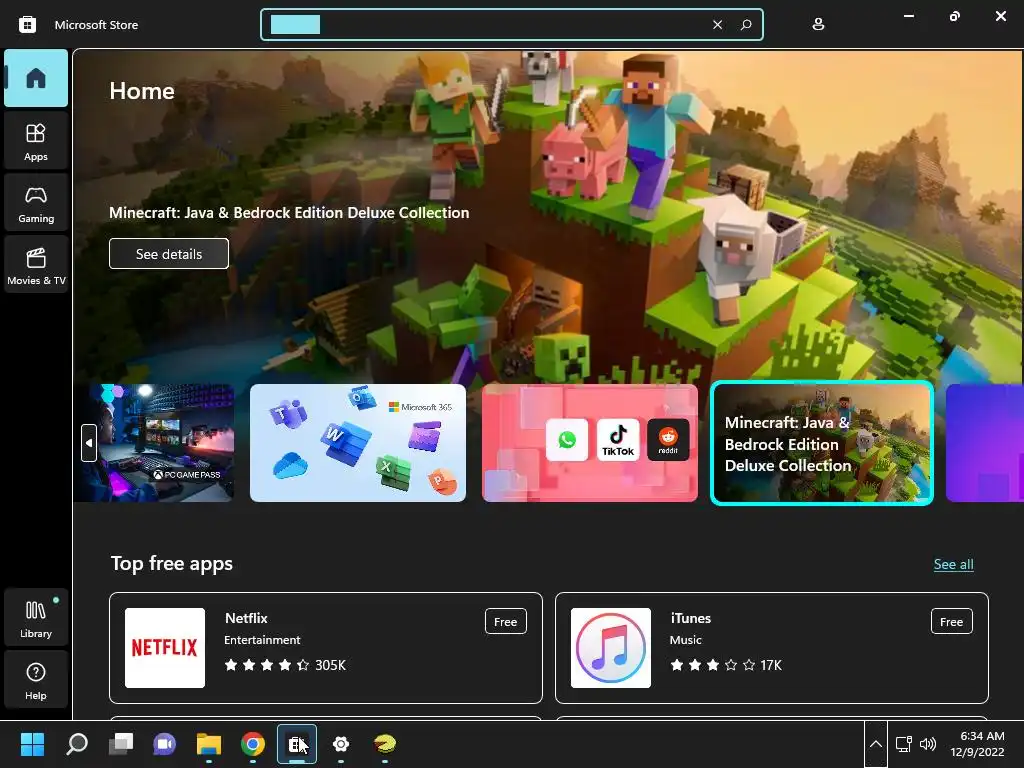Open the Netflix app title
Screen dimensions: 1024x768
(x=246, y=618)
